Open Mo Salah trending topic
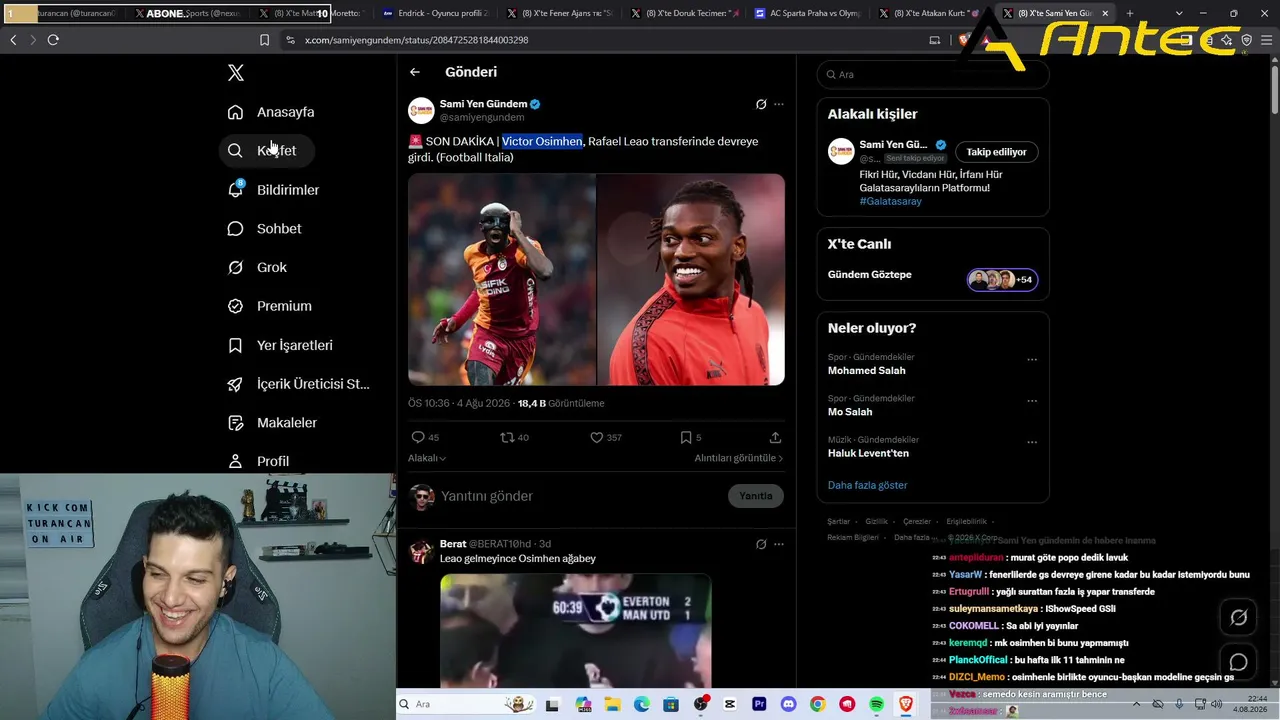Viewport: 1280px width, 720px height. click(x=850, y=412)
